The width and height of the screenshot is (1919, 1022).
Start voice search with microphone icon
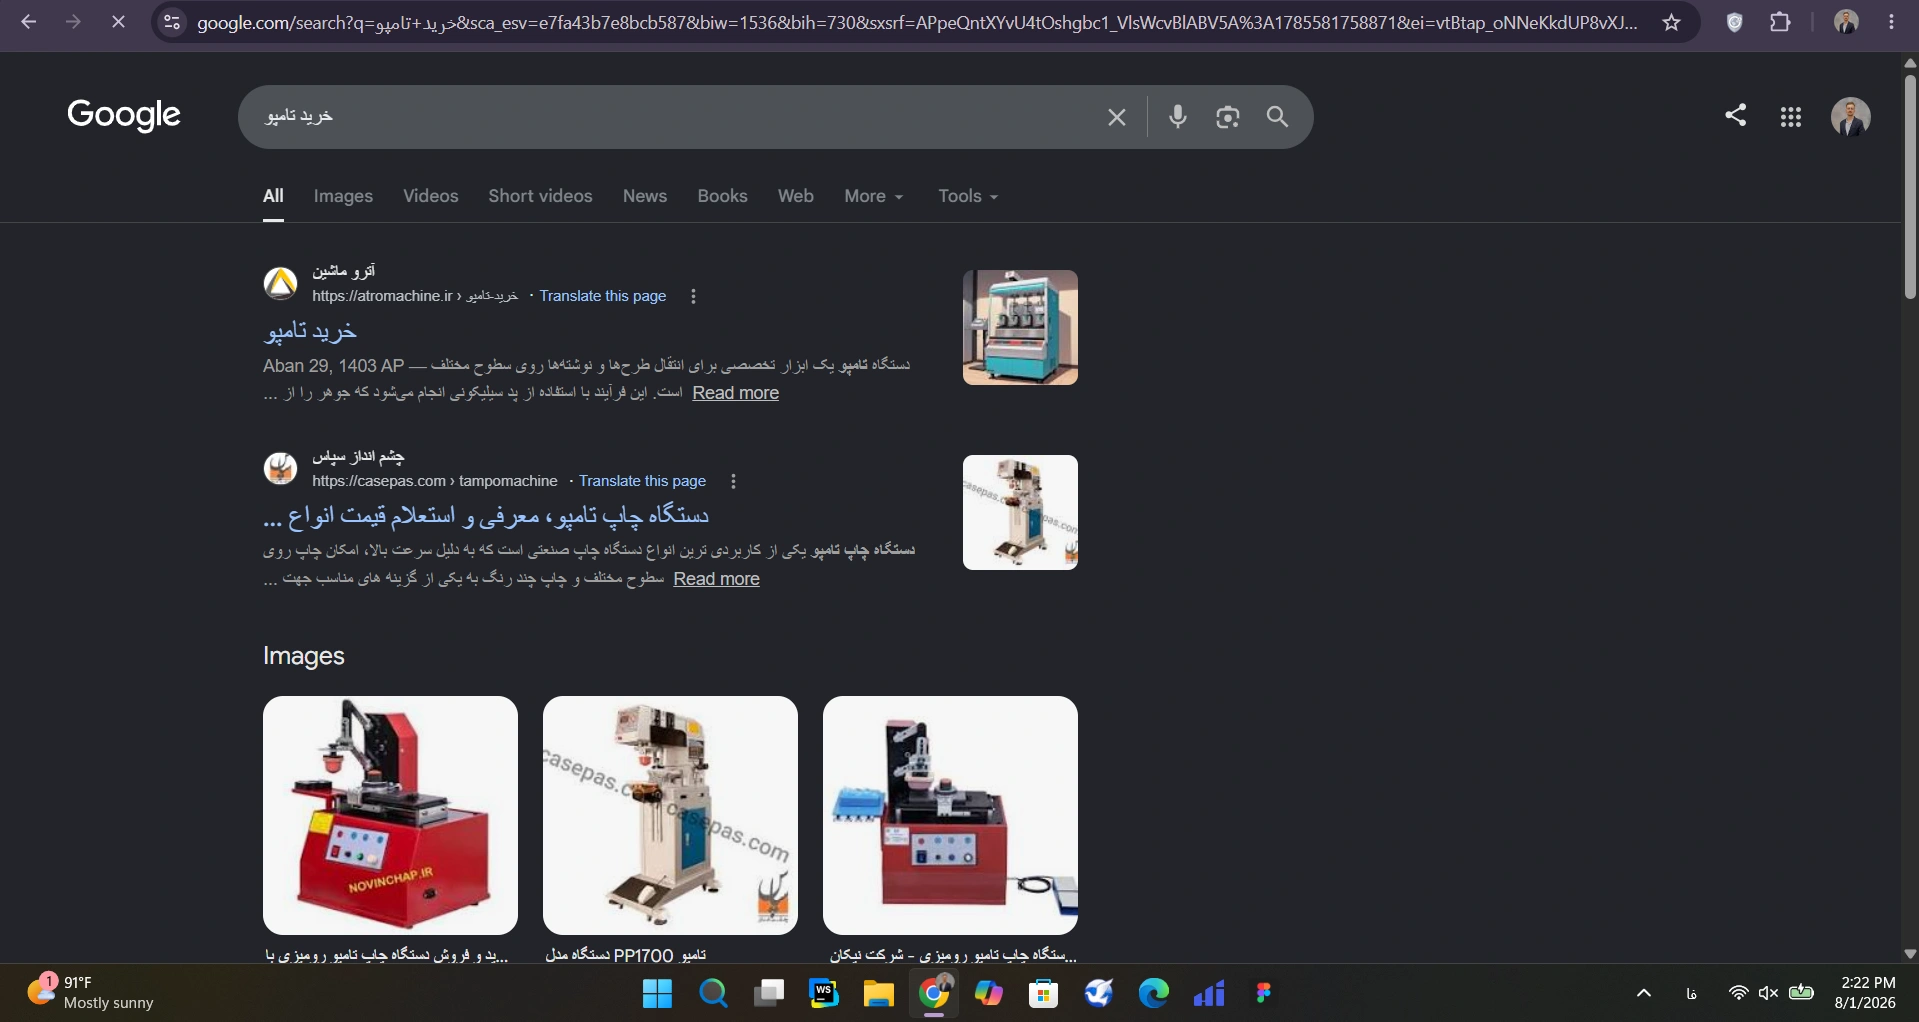(1178, 117)
